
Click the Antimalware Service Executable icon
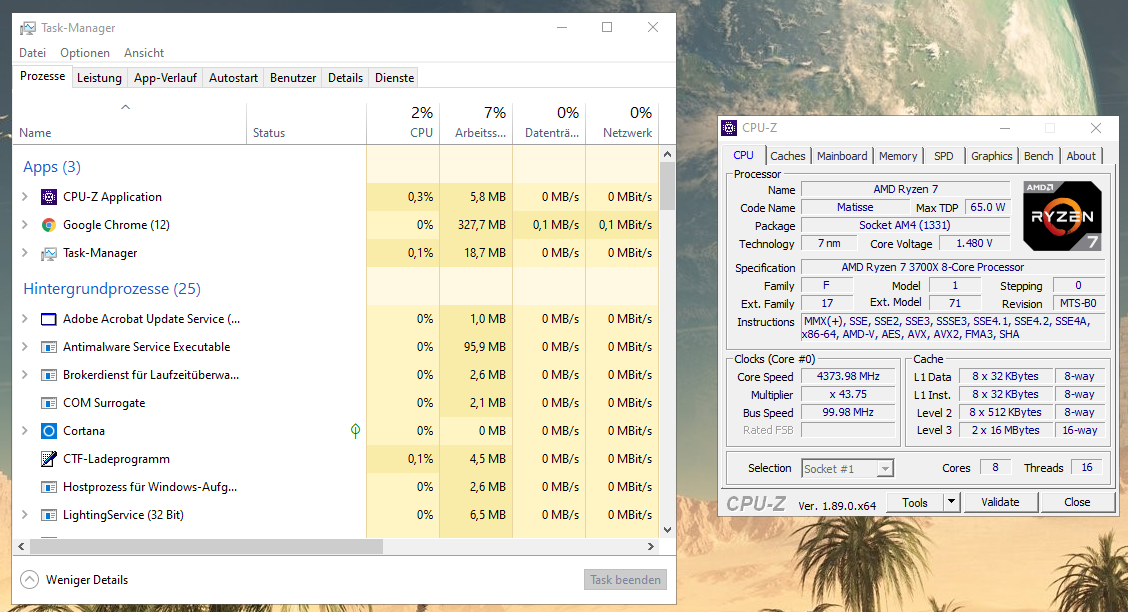[x=49, y=347]
